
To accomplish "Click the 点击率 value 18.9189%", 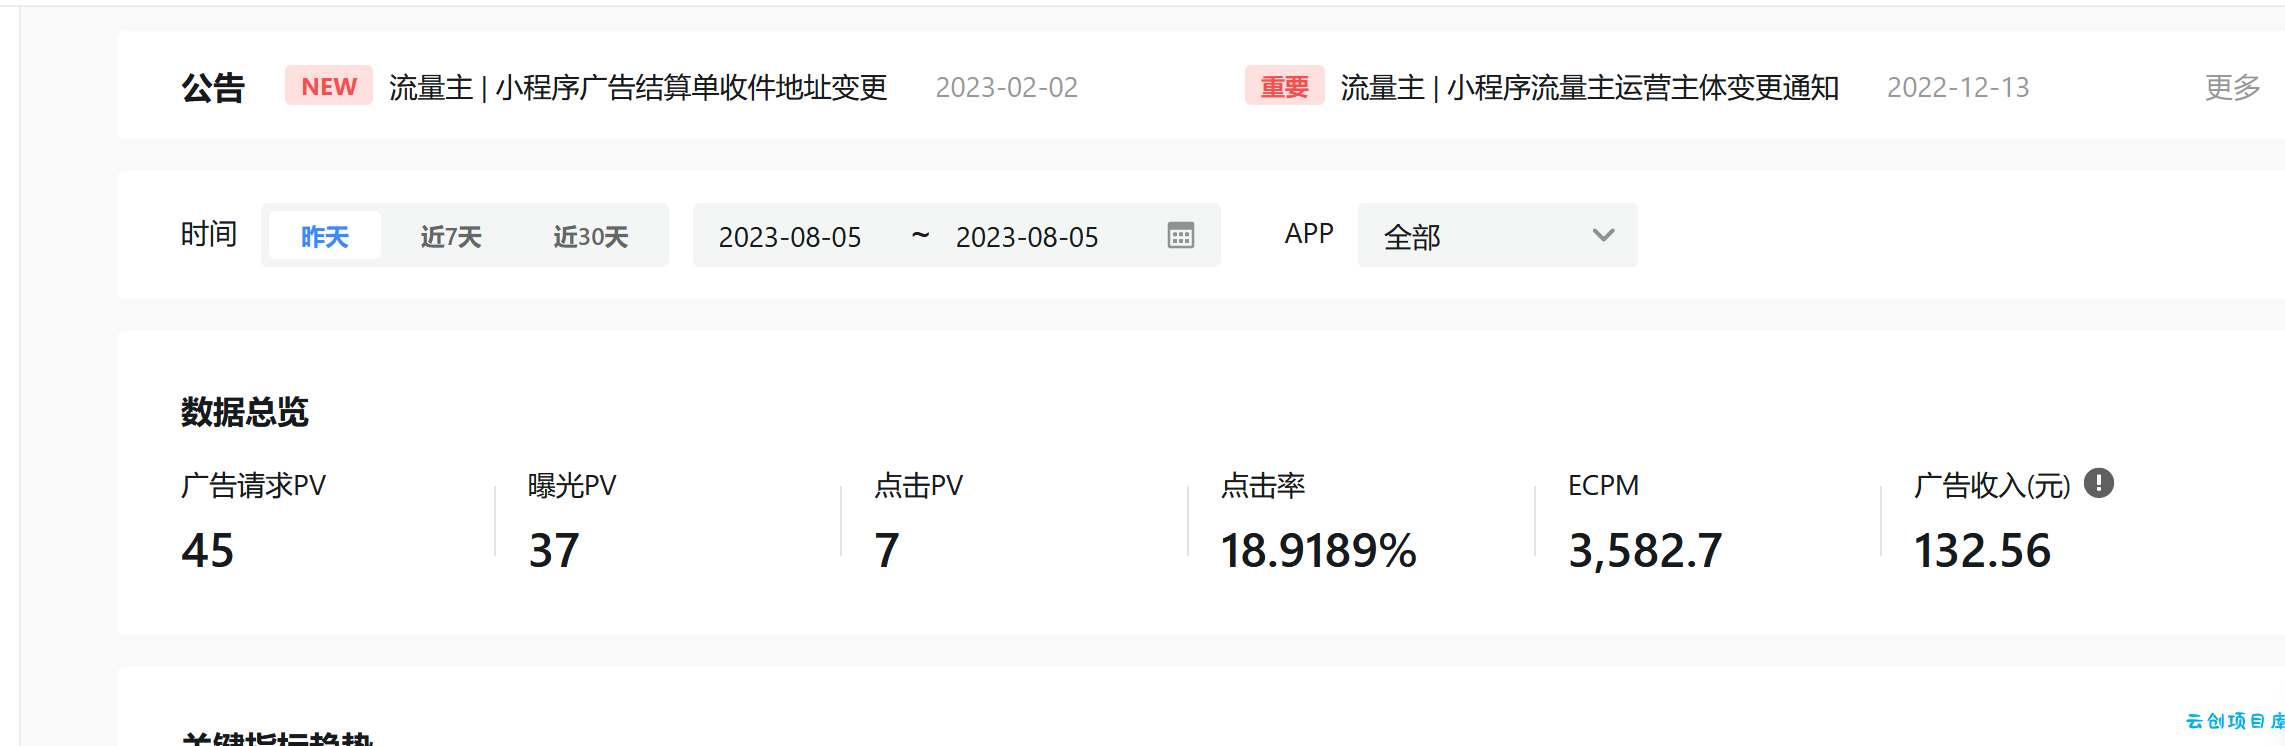I will pyautogui.click(x=1319, y=551).
